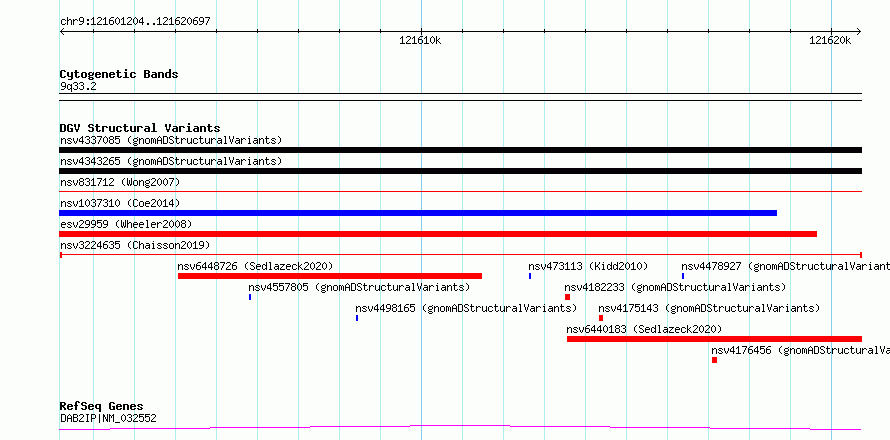Screen dimensions: 890x440
Task: Open the nsv473113 (Kidd2010) label
Action: coord(588,266)
